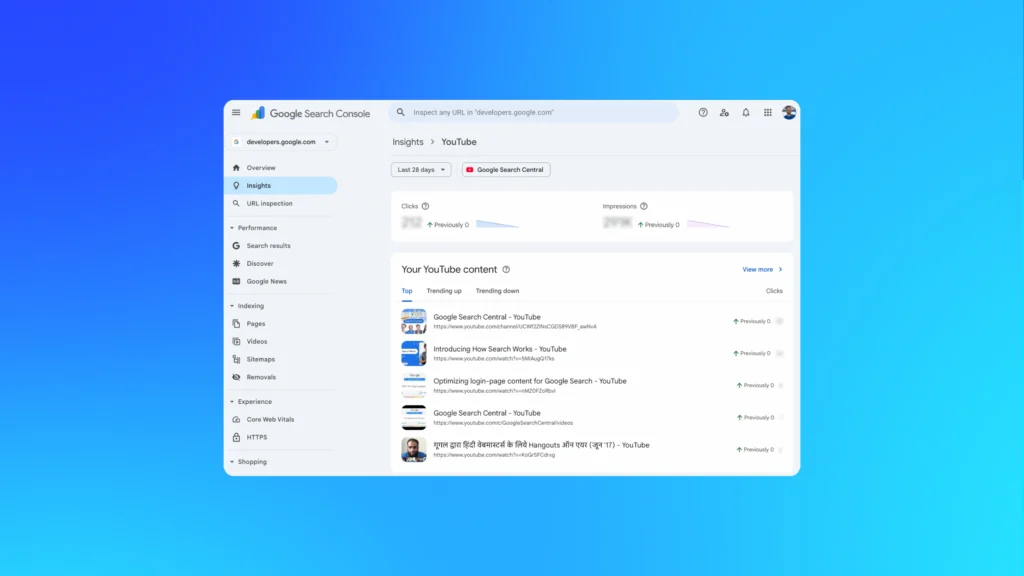Click the Discover asterisk icon

(x=236, y=263)
